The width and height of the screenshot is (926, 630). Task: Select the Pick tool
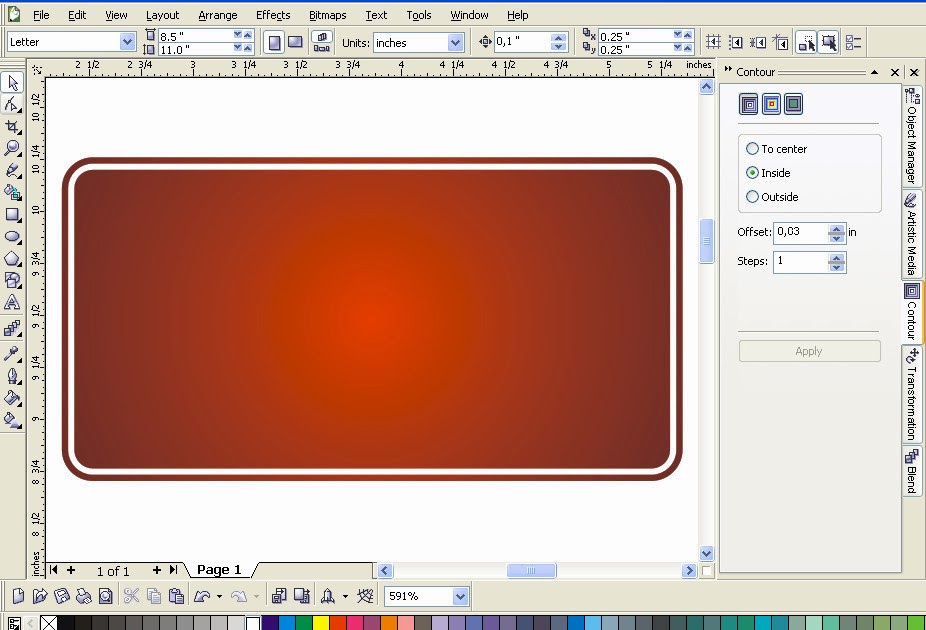(13, 83)
